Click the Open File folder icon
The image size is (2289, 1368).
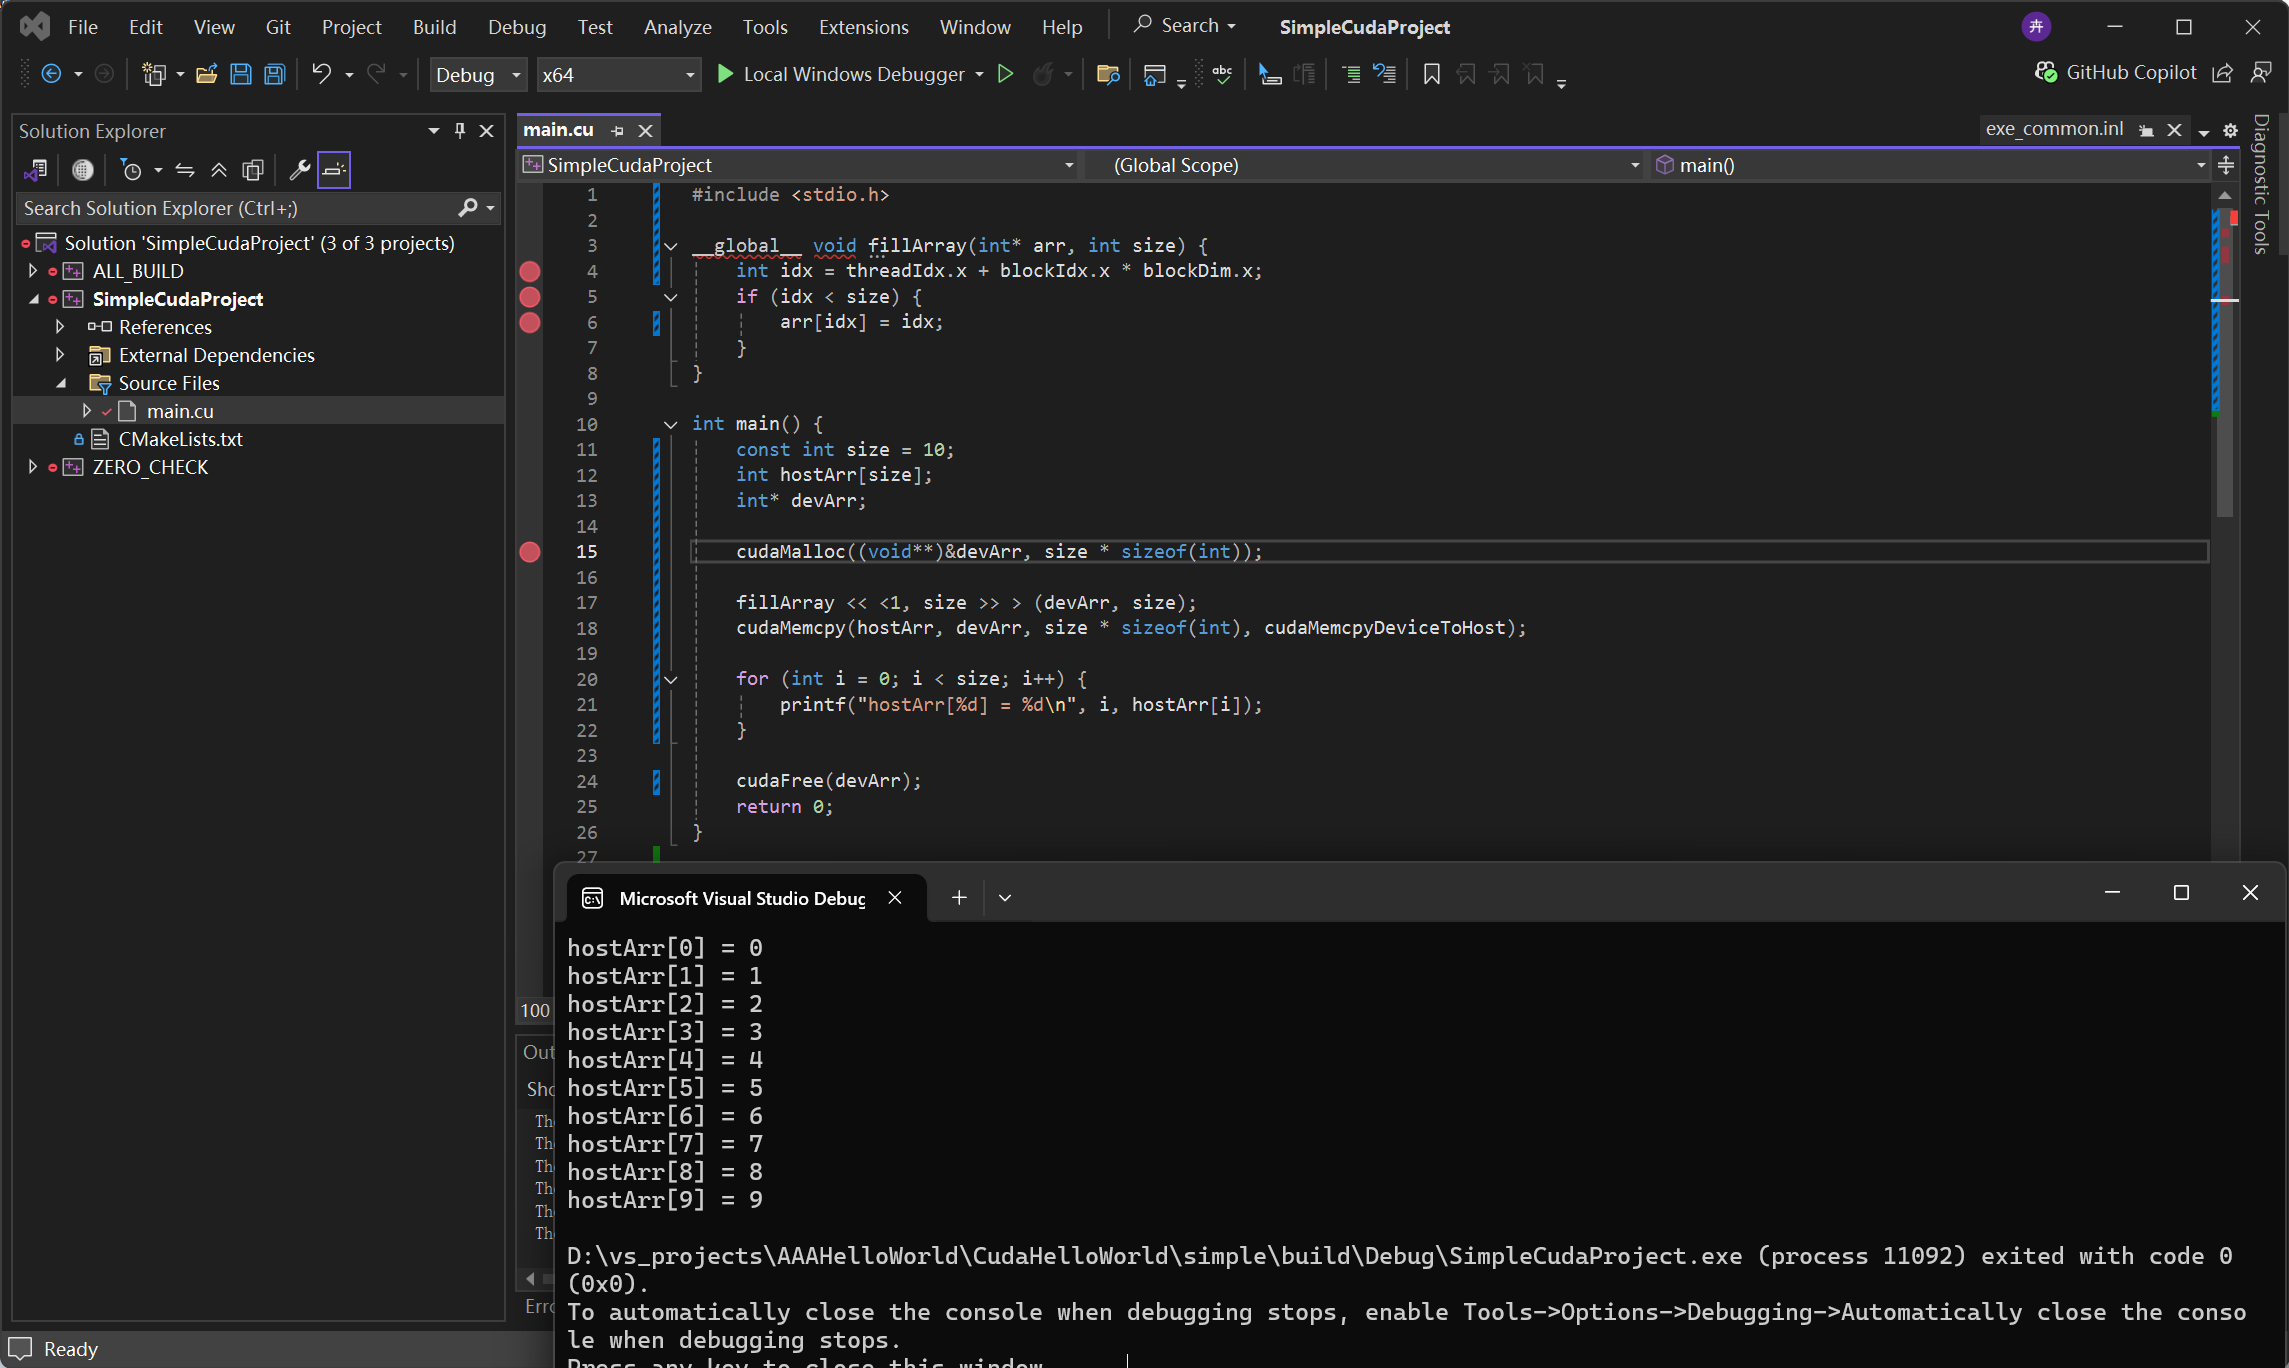(206, 74)
